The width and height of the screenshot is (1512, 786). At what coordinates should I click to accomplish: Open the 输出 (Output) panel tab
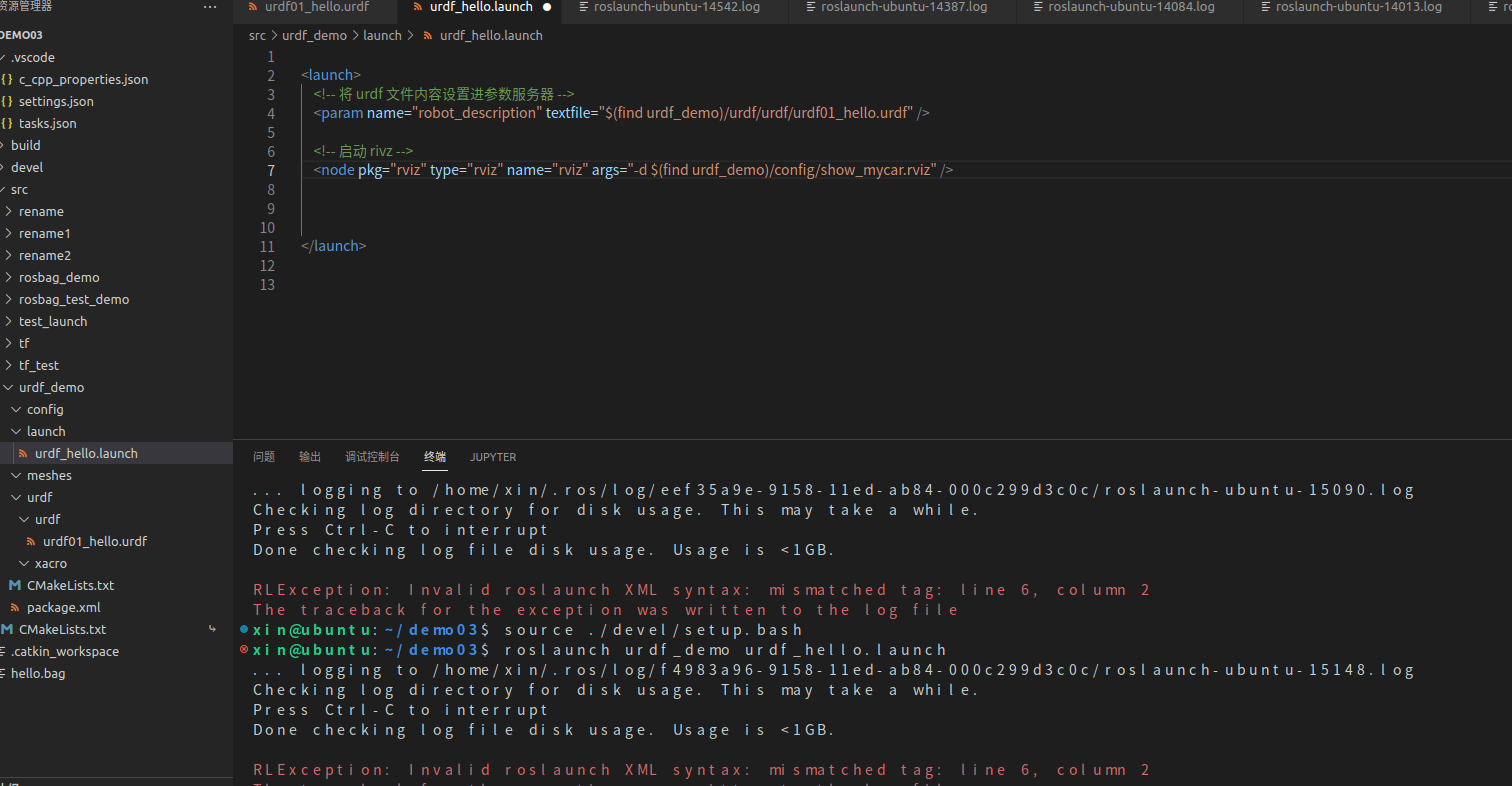pos(310,457)
